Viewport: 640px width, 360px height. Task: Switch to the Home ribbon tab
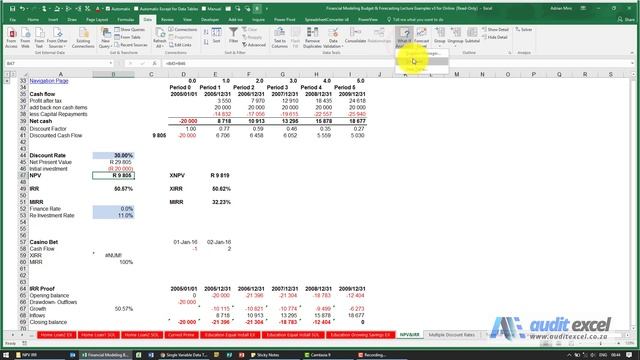tap(33, 19)
